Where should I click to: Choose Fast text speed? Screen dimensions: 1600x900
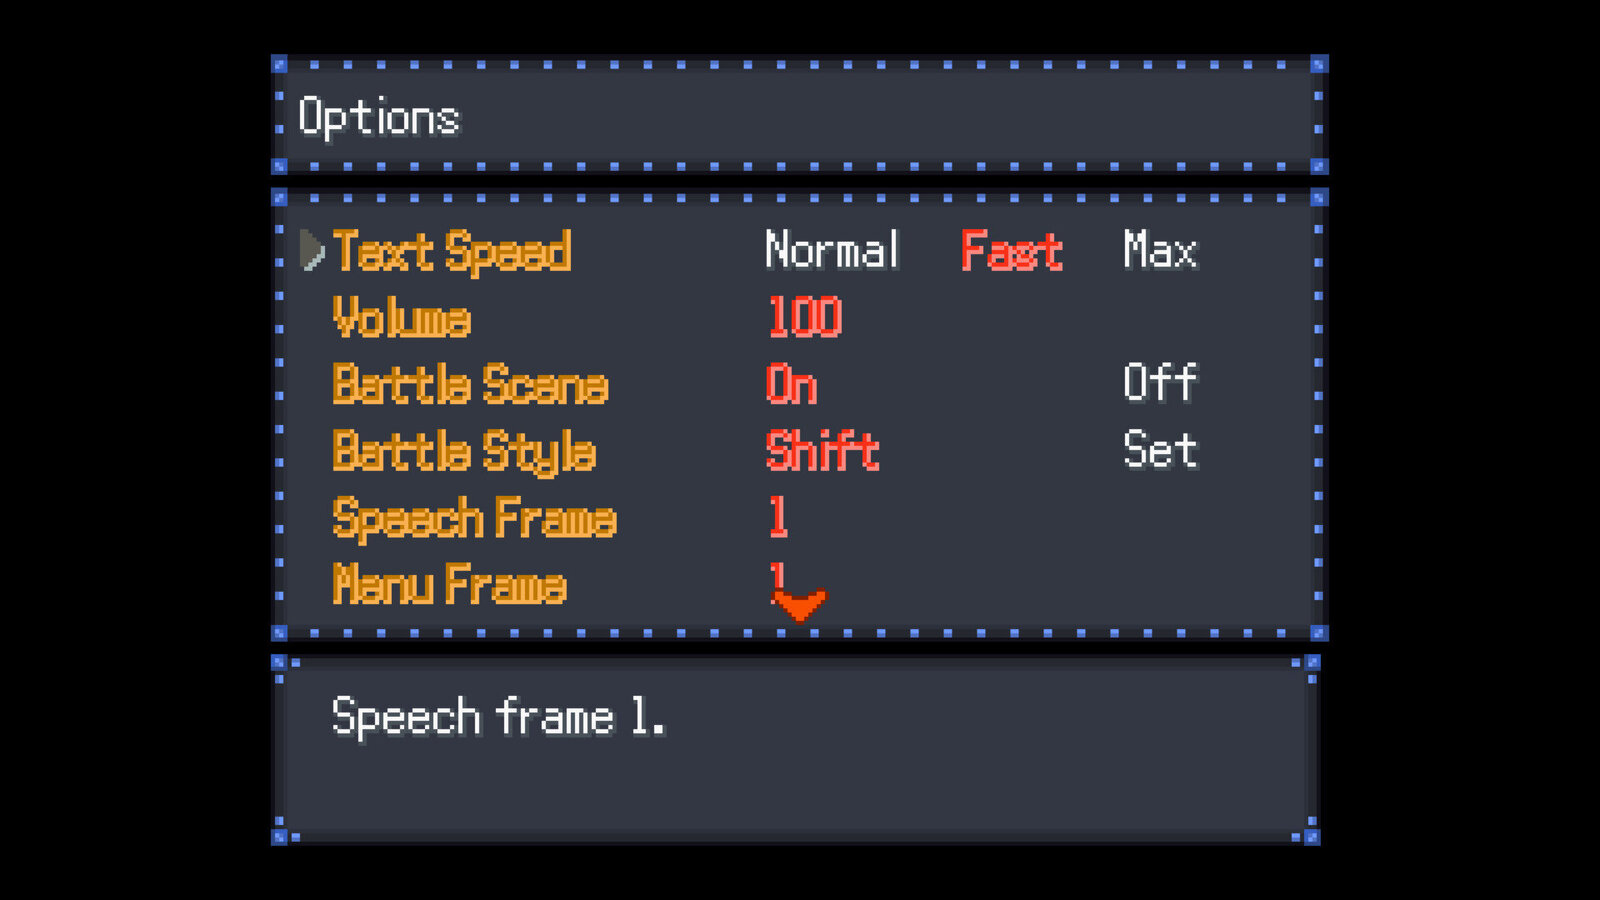click(x=1012, y=250)
